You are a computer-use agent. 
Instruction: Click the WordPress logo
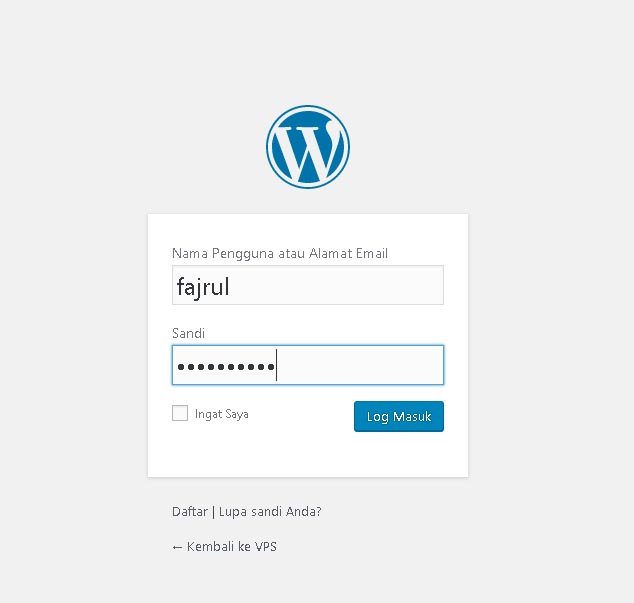pos(308,147)
